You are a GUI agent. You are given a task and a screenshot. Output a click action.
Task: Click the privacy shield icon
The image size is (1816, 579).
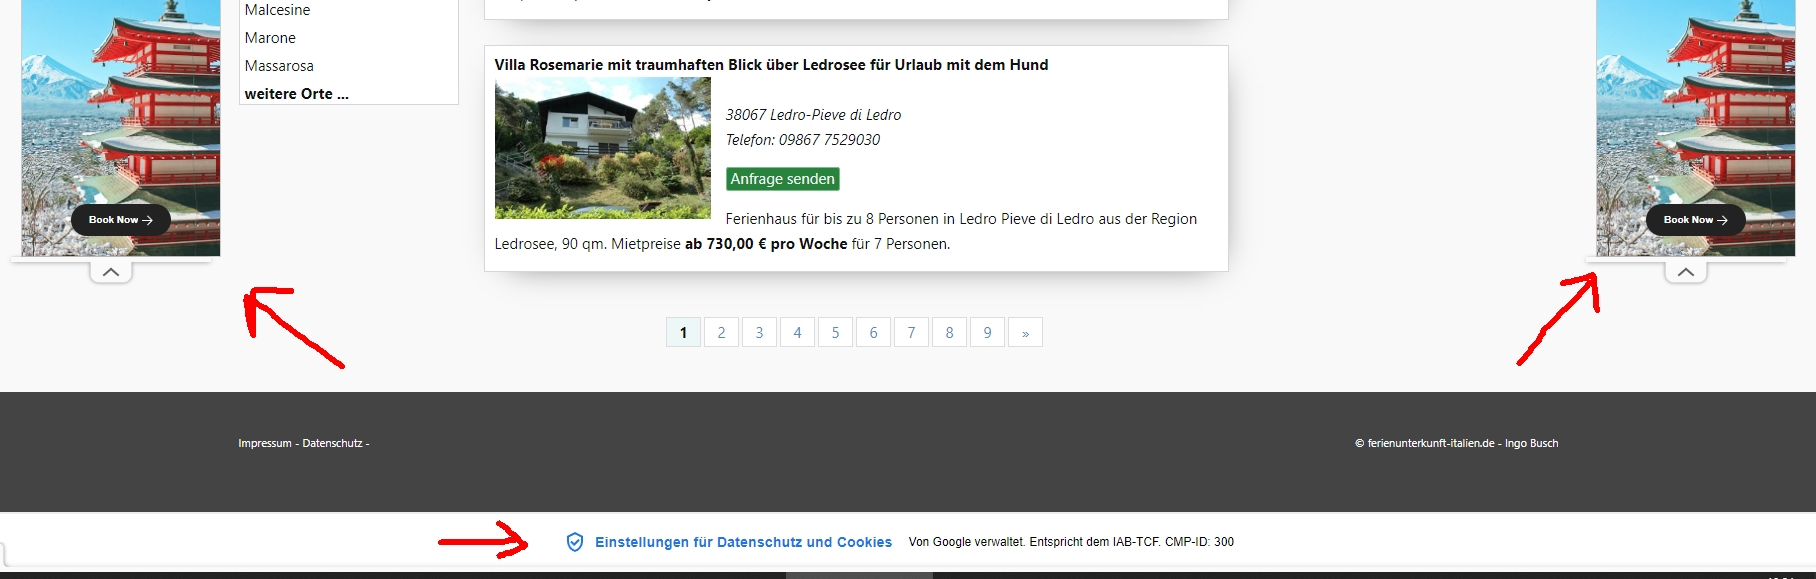575,542
